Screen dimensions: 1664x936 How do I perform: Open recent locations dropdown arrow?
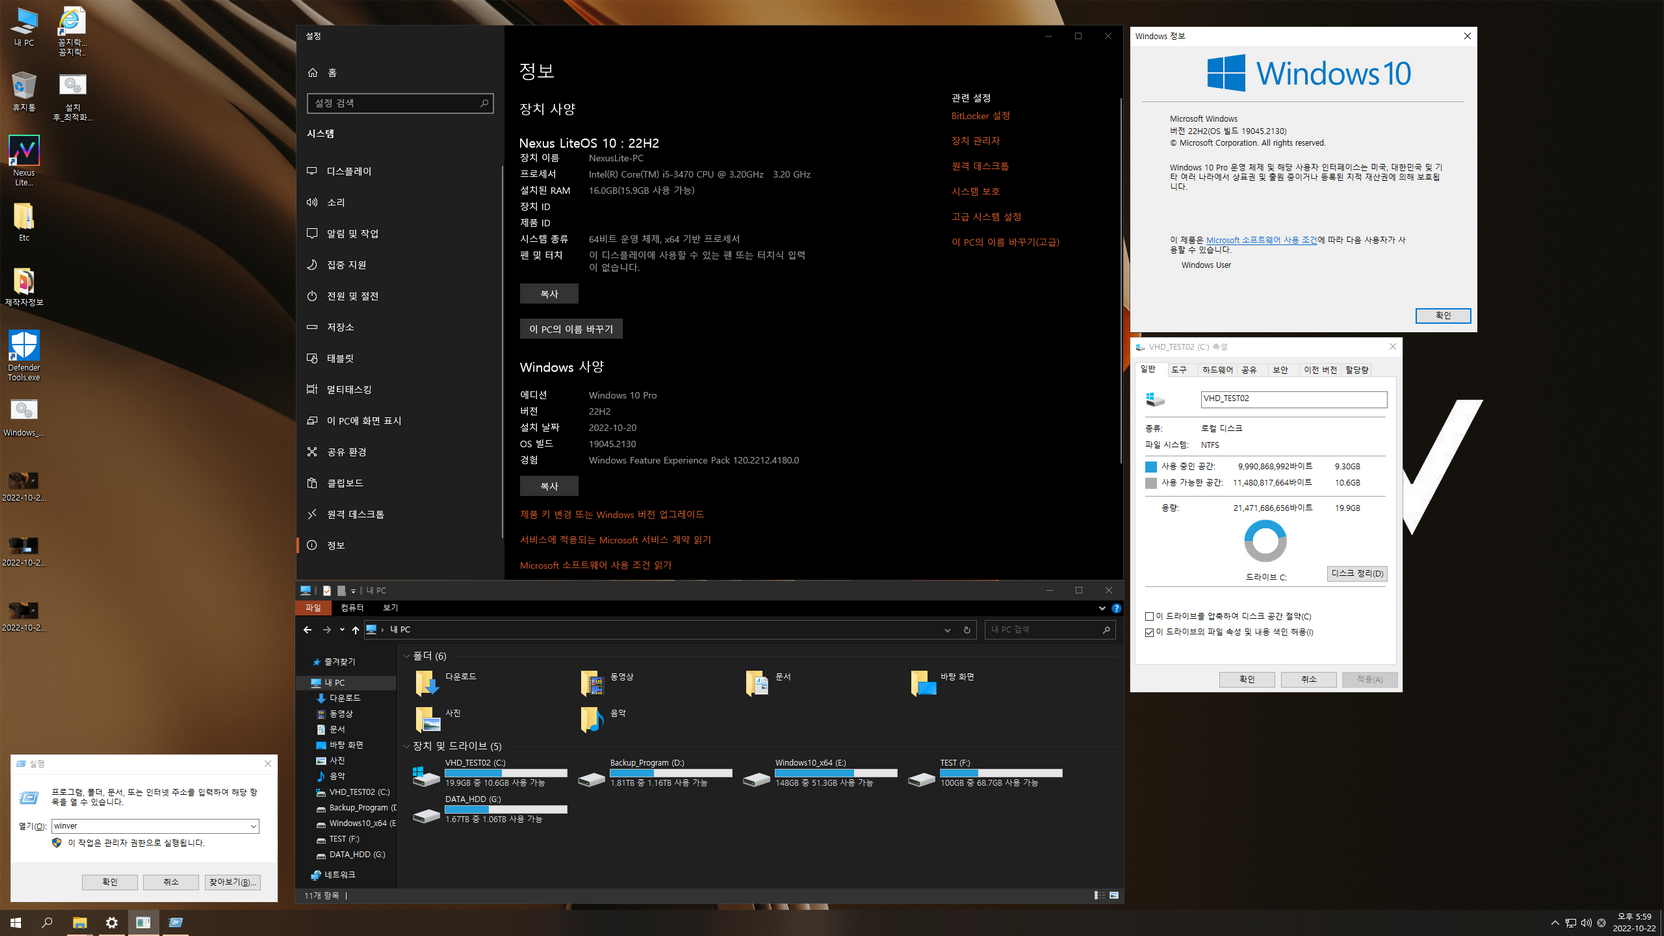pos(341,630)
